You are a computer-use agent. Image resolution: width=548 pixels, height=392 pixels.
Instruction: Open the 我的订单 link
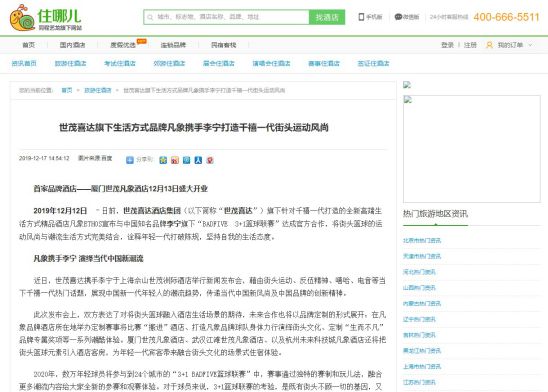point(510,45)
